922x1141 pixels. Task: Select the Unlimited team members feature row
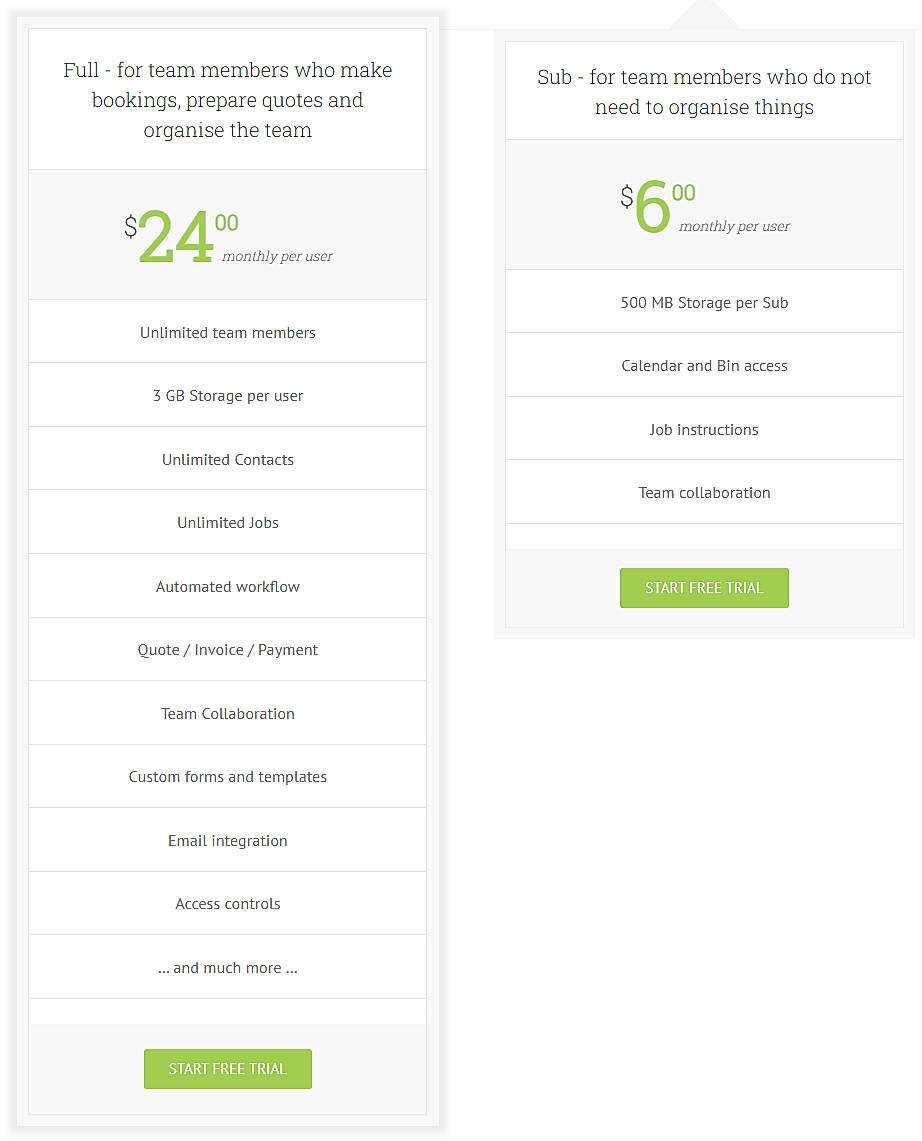click(x=227, y=331)
